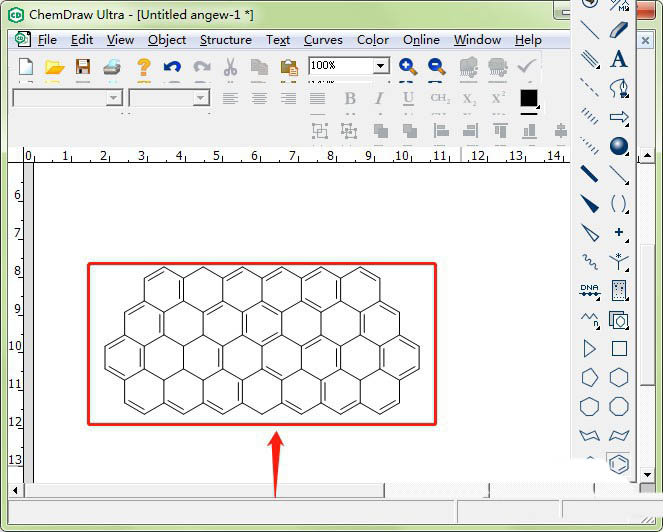Expand the font size dropdown
Viewport: 663px width, 532px height.
click(201, 98)
